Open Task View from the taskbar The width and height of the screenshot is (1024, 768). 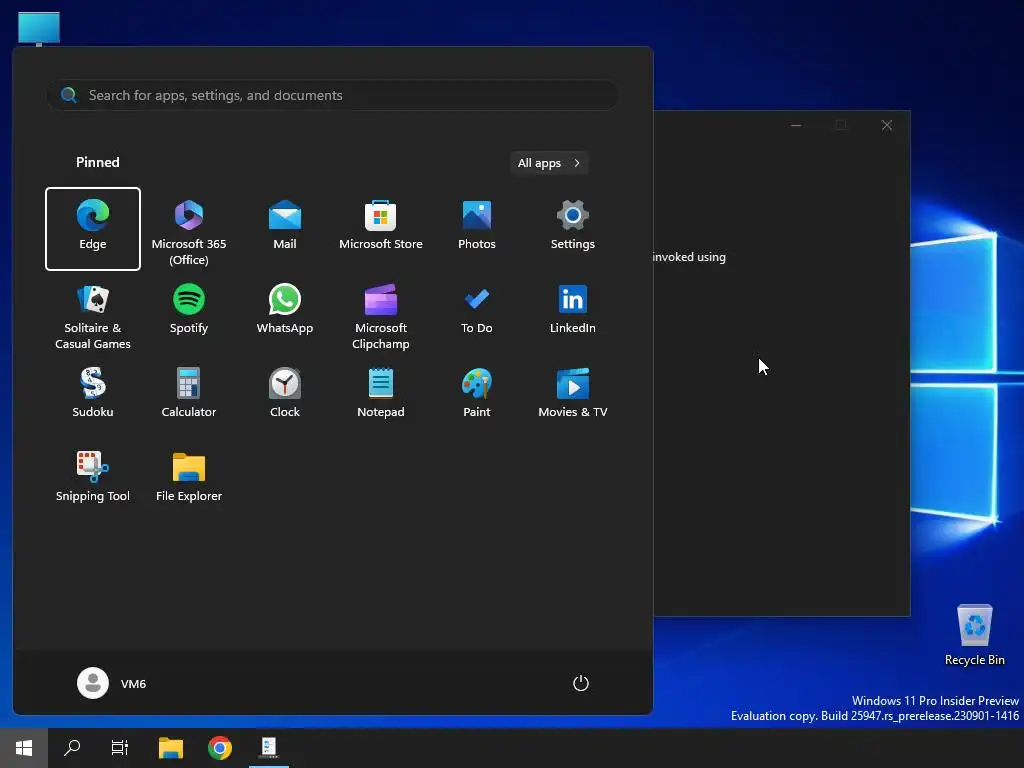click(x=120, y=748)
